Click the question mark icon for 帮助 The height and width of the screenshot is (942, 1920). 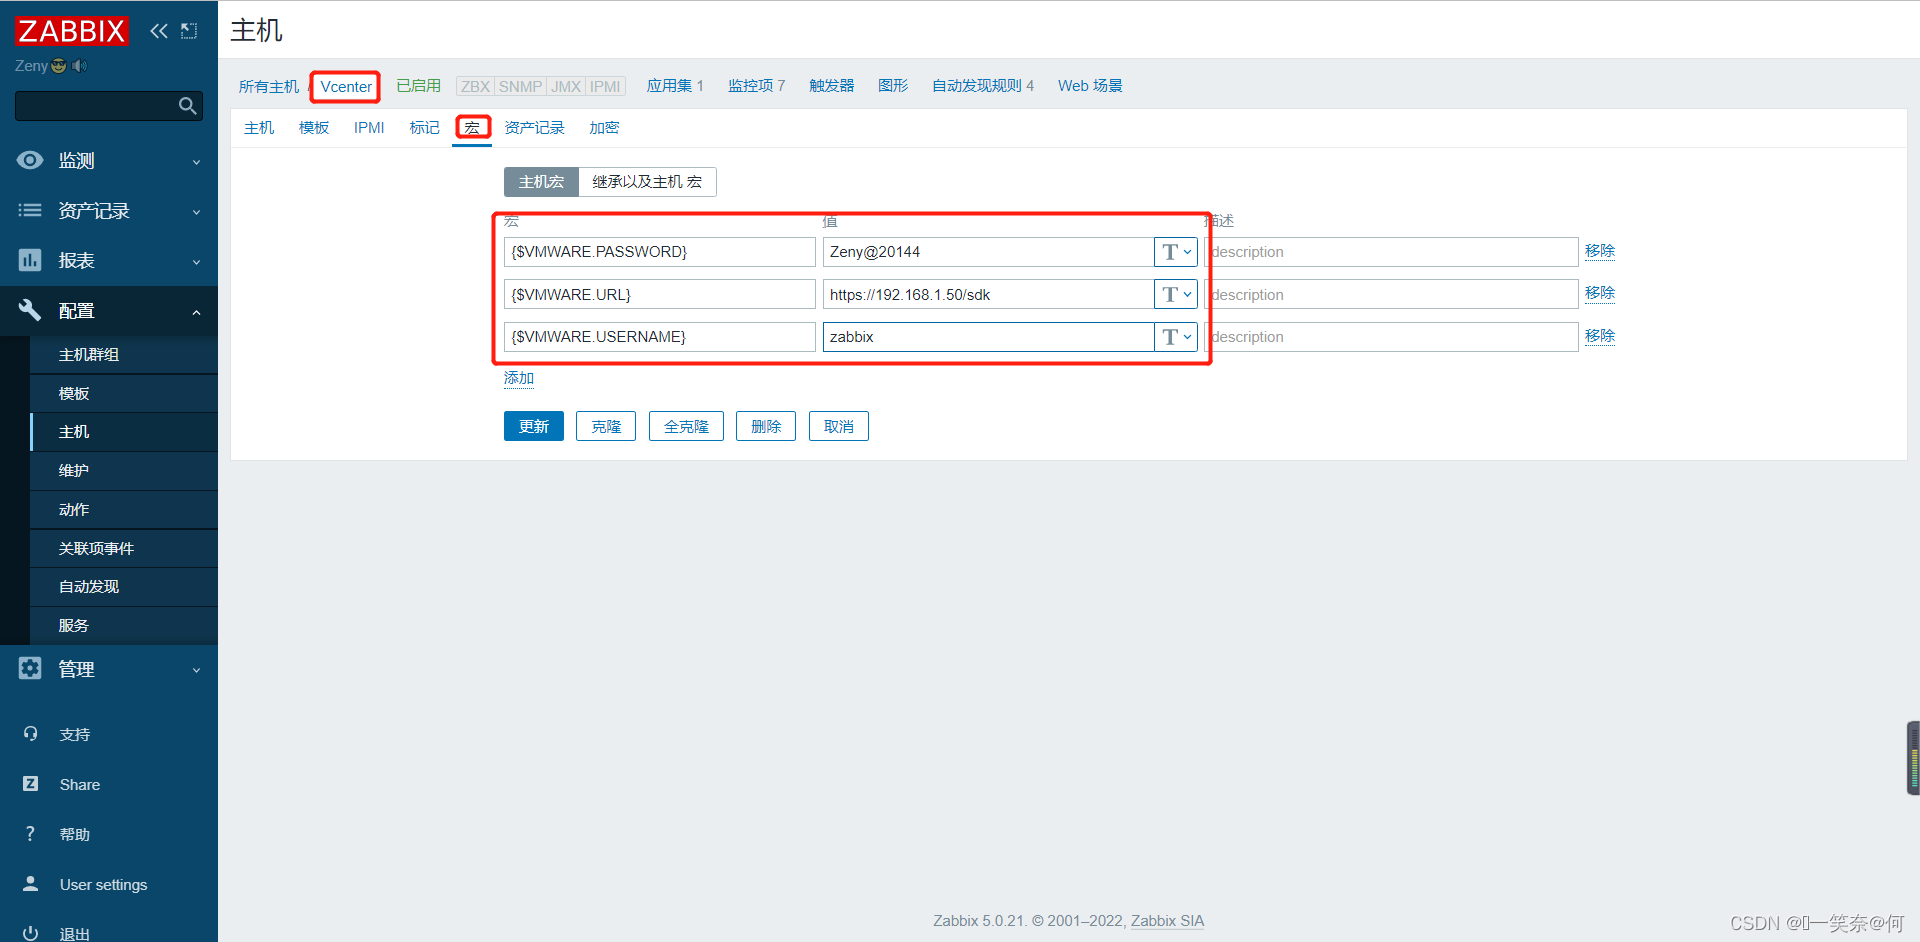[30, 834]
